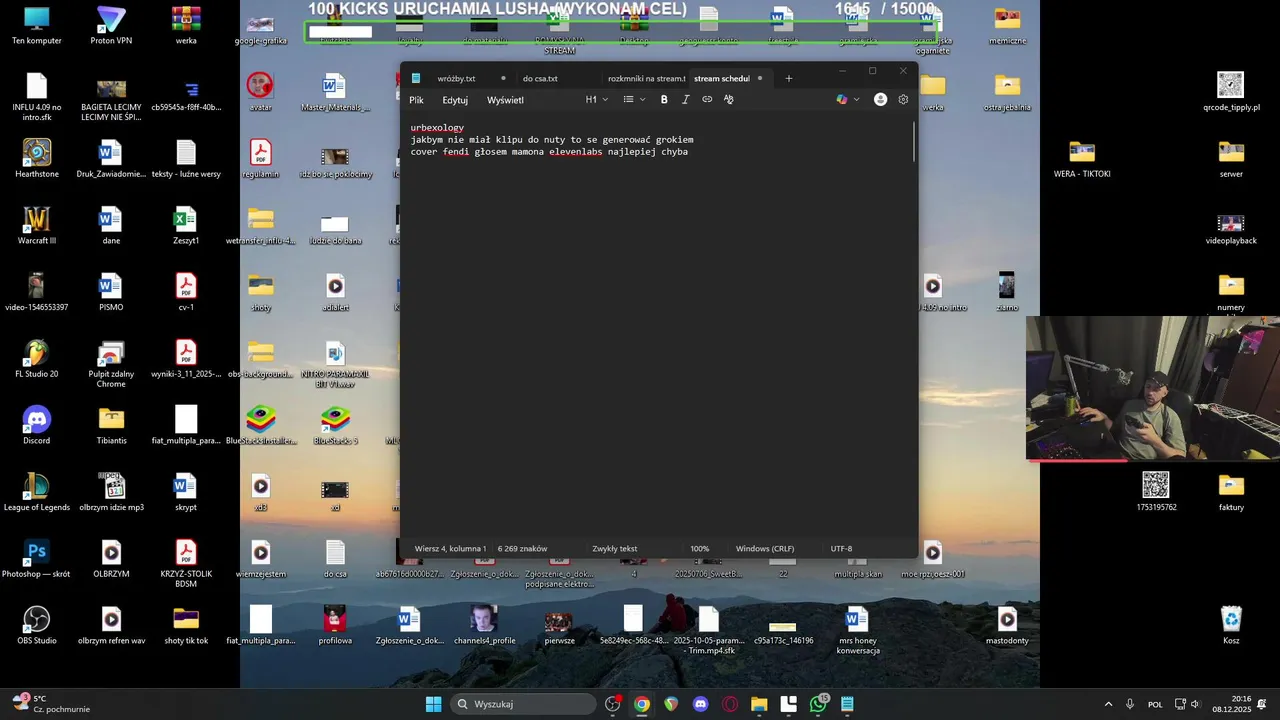Select the Photoshop — skrót desktop icon
Image resolution: width=1280 pixels, height=720 pixels.
coord(37,559)
